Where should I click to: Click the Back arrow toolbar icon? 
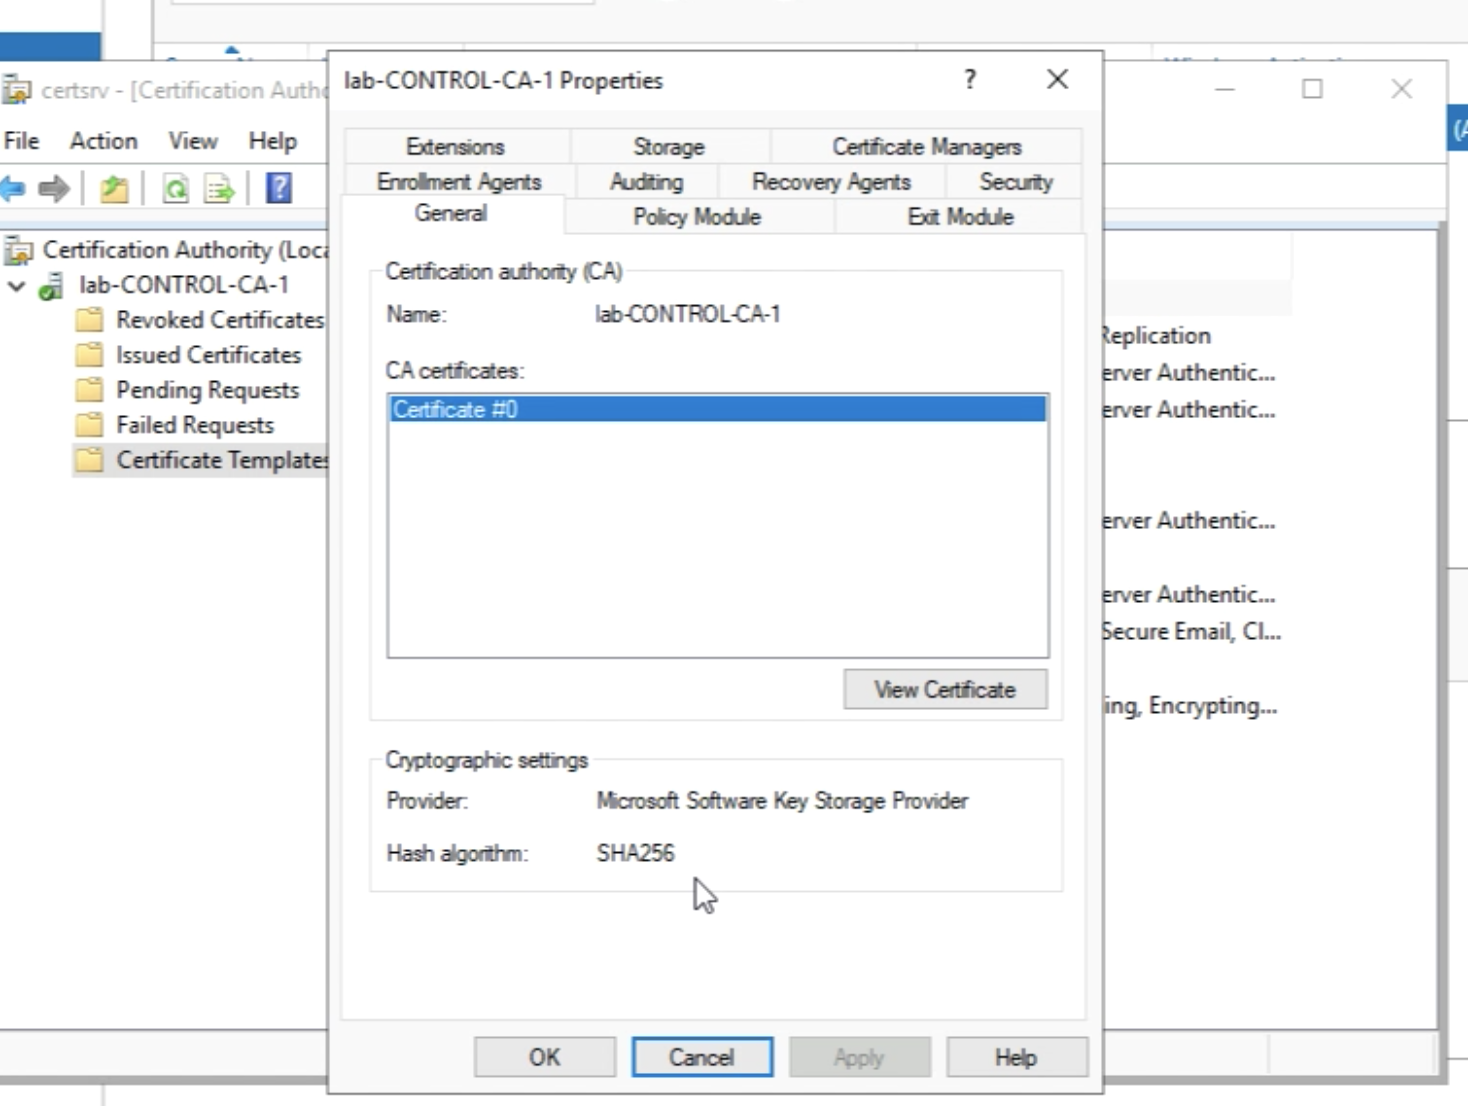(x=13, y=188)
